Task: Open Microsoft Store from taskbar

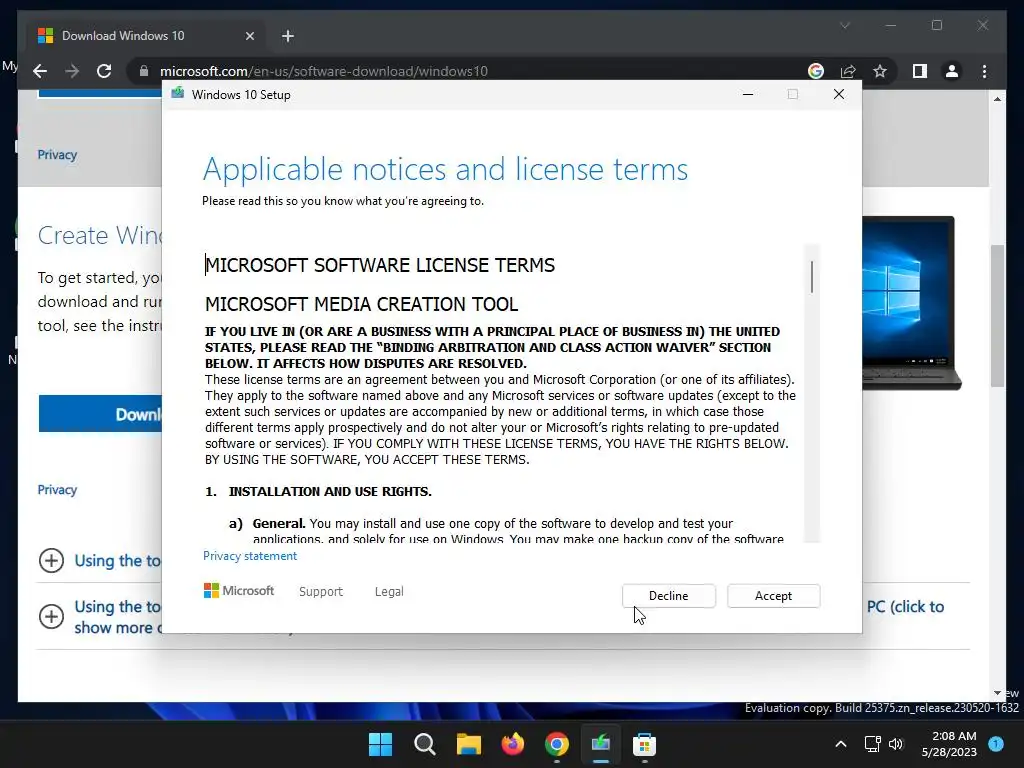Action: click(645, 744)
